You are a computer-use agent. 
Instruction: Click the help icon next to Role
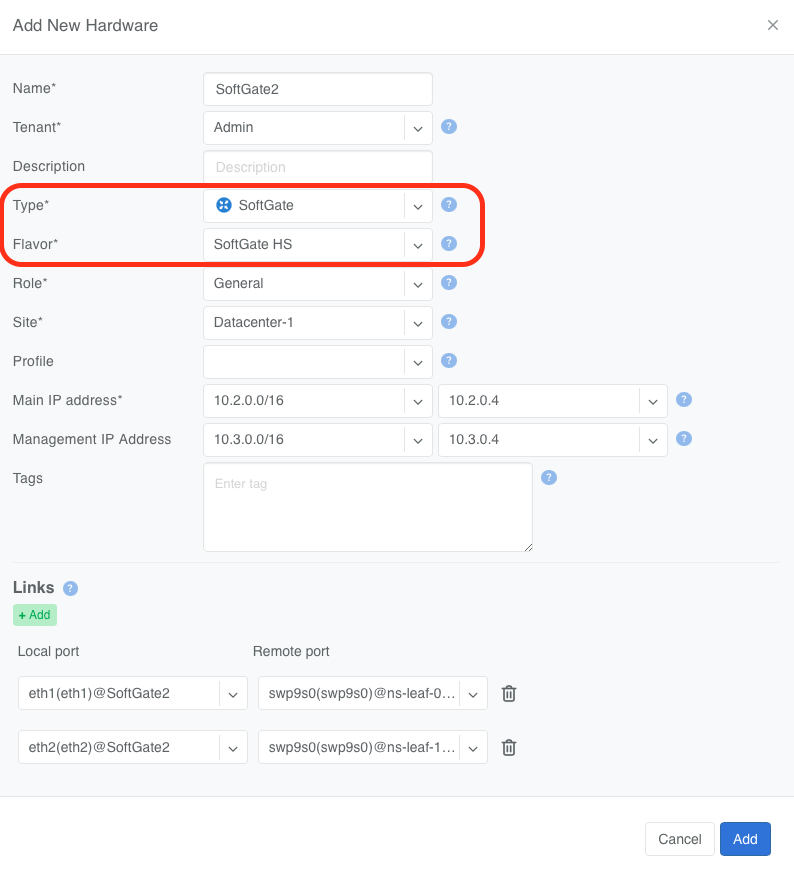pyautogui.click(x=449, y=283)
